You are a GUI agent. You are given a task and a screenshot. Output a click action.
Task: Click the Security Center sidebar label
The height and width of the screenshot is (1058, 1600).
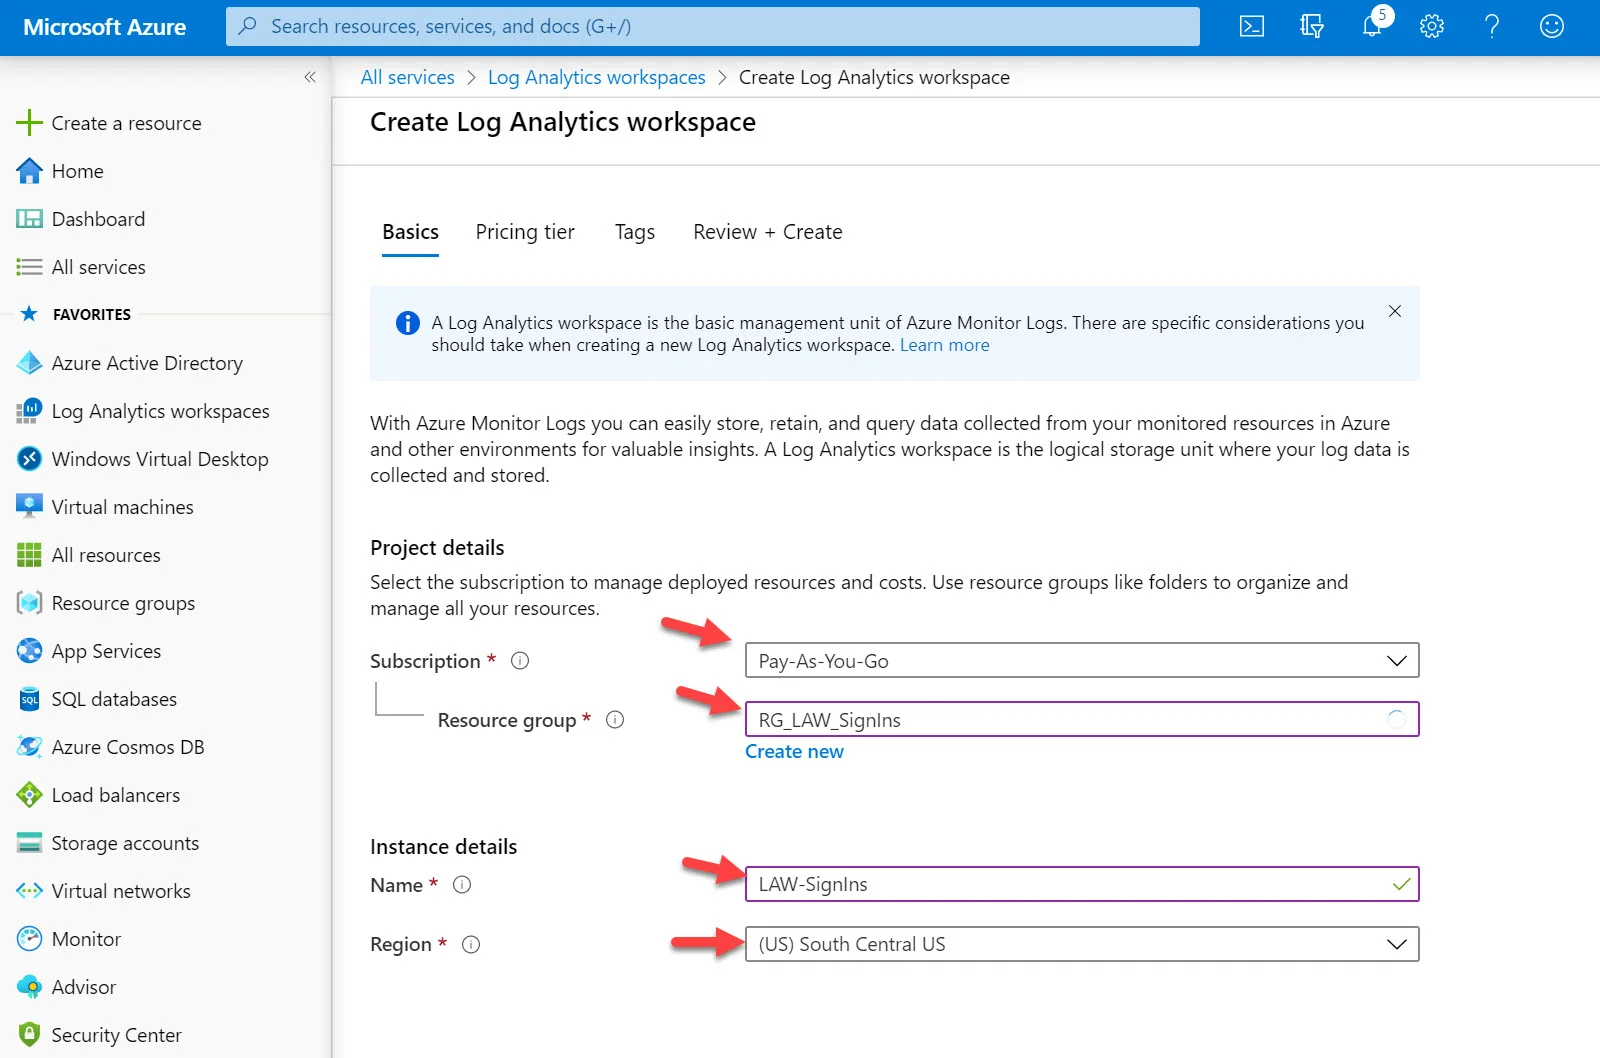tap(116, 1035)
